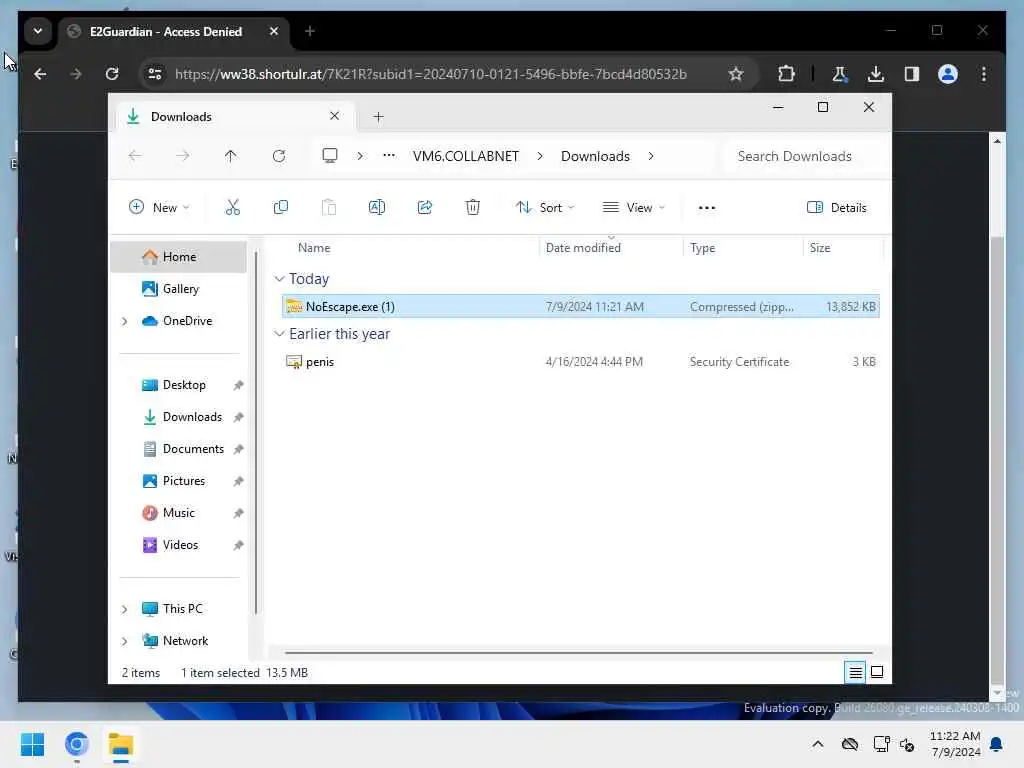Image resolution: width=1024 pixels, height=768 pixels.
Task: Open Pictures quick access folder
Action: 179,481
